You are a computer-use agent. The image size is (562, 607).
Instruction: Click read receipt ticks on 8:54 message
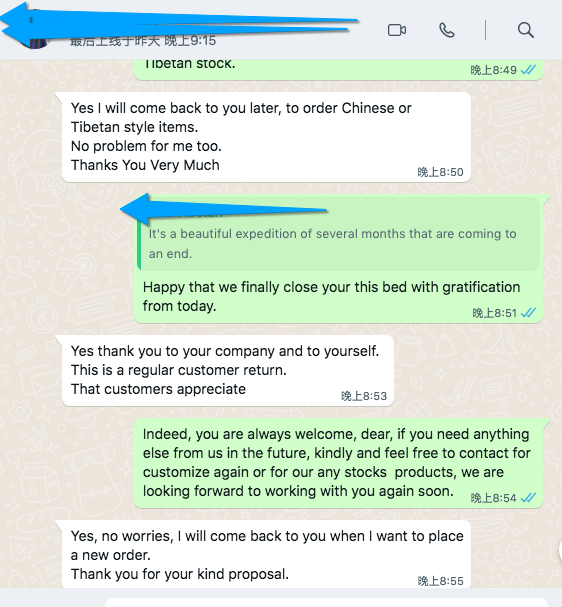click(x=528, y=497)
